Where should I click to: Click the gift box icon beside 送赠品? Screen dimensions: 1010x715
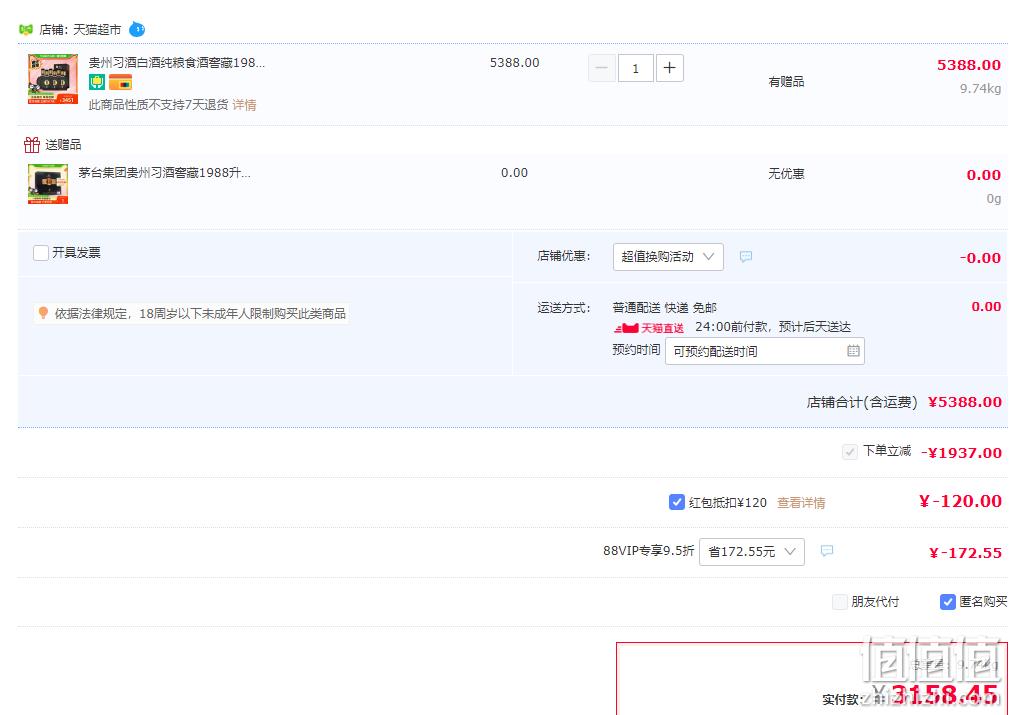tap(32, 144)
